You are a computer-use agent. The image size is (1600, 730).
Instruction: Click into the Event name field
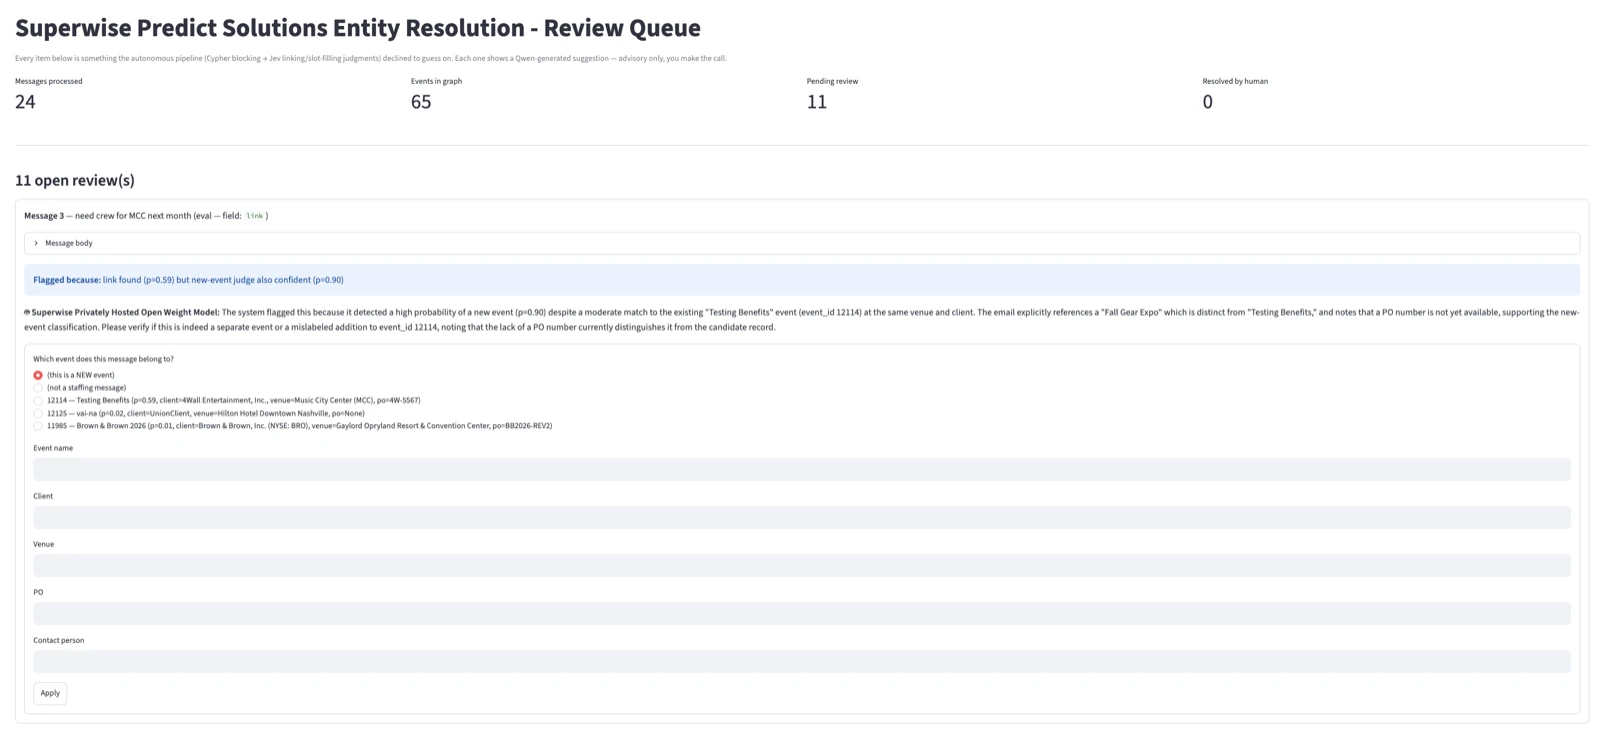coord(801,469)
